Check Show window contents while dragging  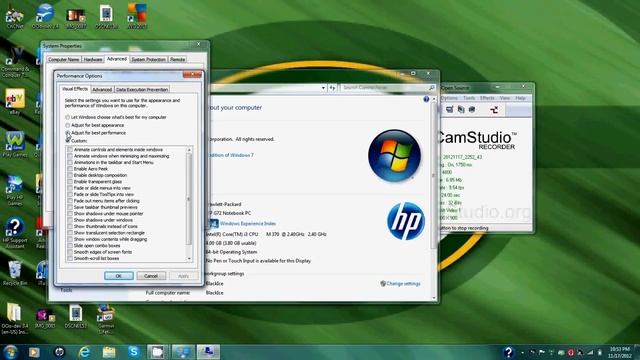coord(70,239)
